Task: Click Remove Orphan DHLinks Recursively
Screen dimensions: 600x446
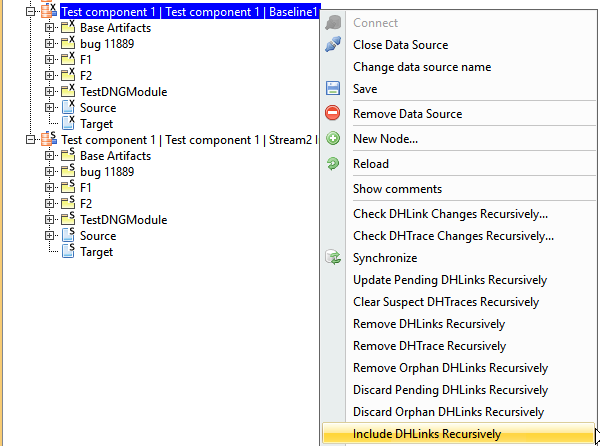Action: 450,368
